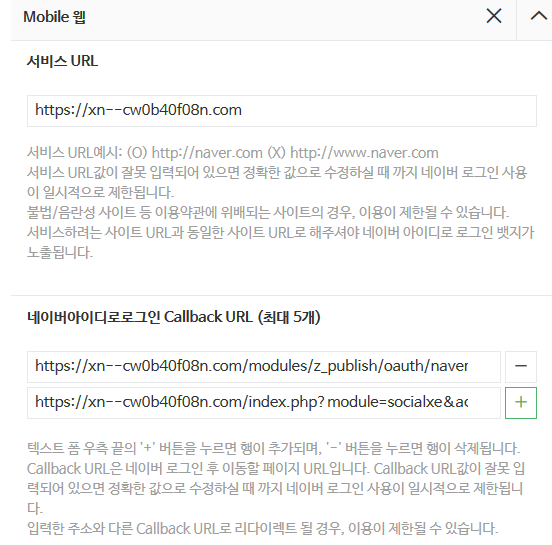Click the help line describing '+' and '-' buttons
This screenshot has height=545, width=552.
pos(273,448)
